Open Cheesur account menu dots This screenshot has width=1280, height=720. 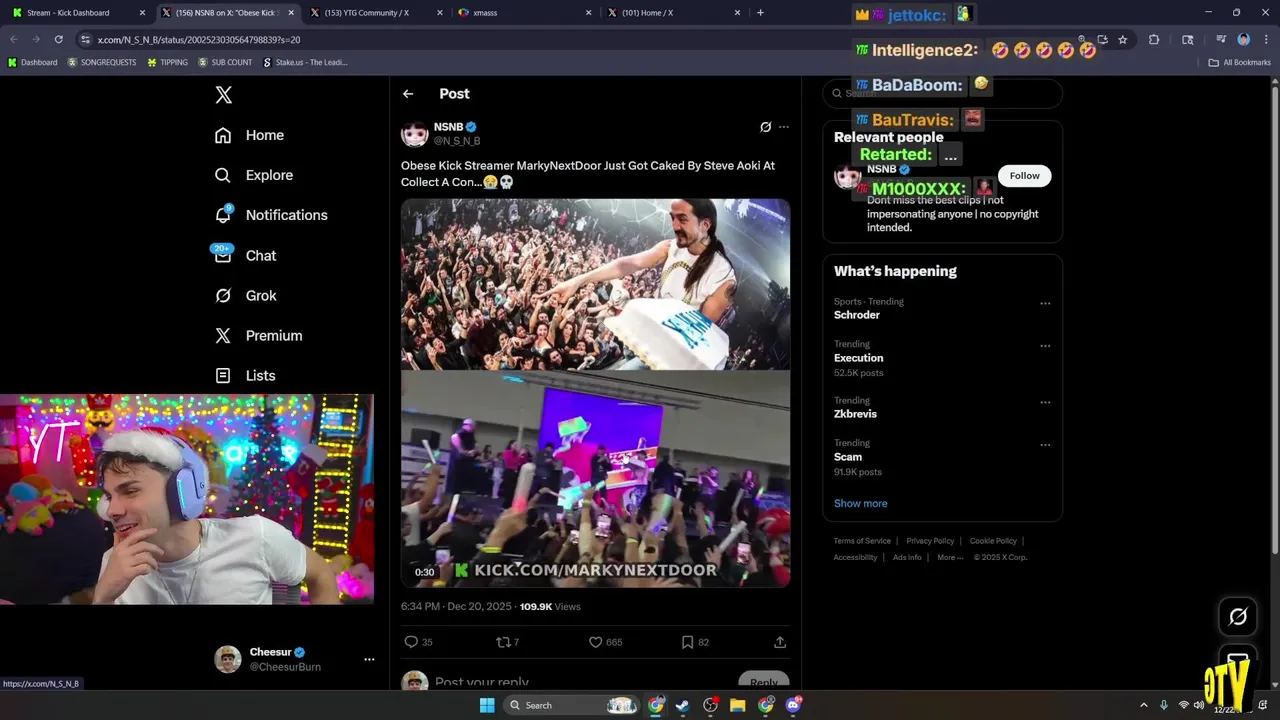[369, 659]
